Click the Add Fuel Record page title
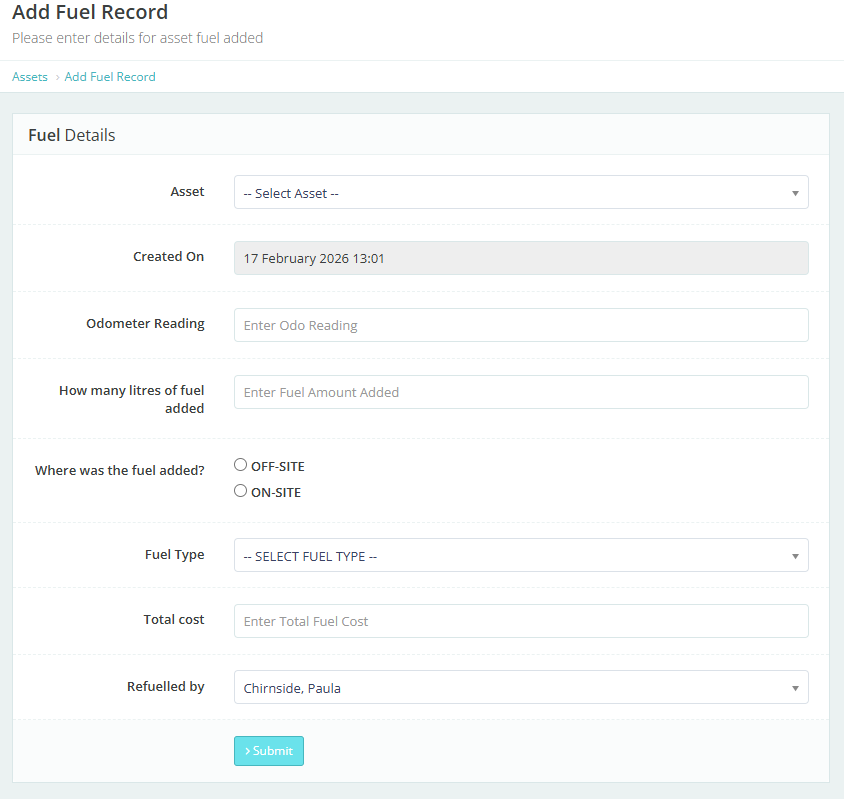This screenshot has height=799, width=844. point(90,13)
